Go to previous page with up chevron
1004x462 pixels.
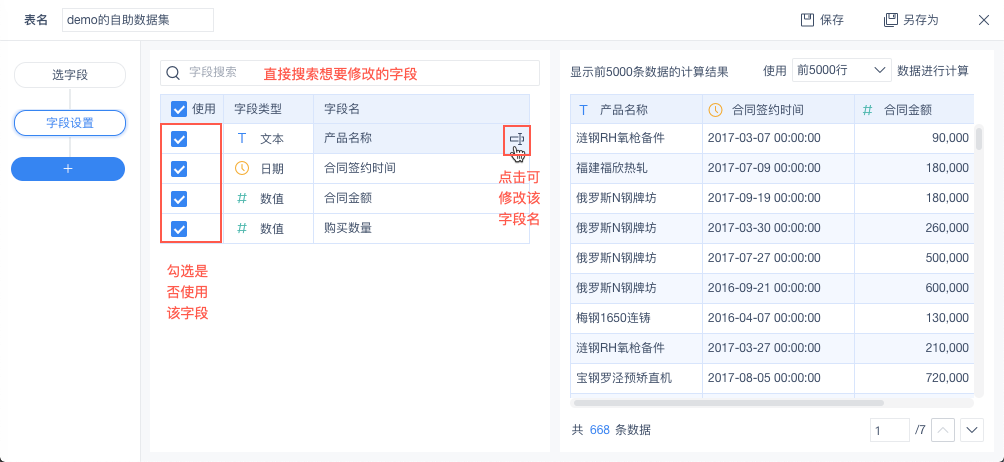tap(943, 430)
